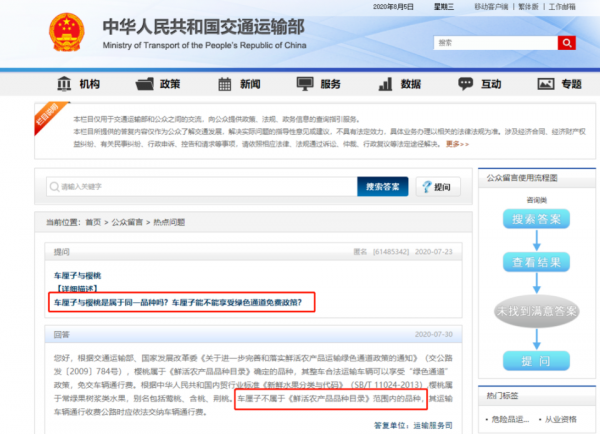600x434 pixels.
Task: Click the answer date 2020-07-30
Action: tap(434, 334)
